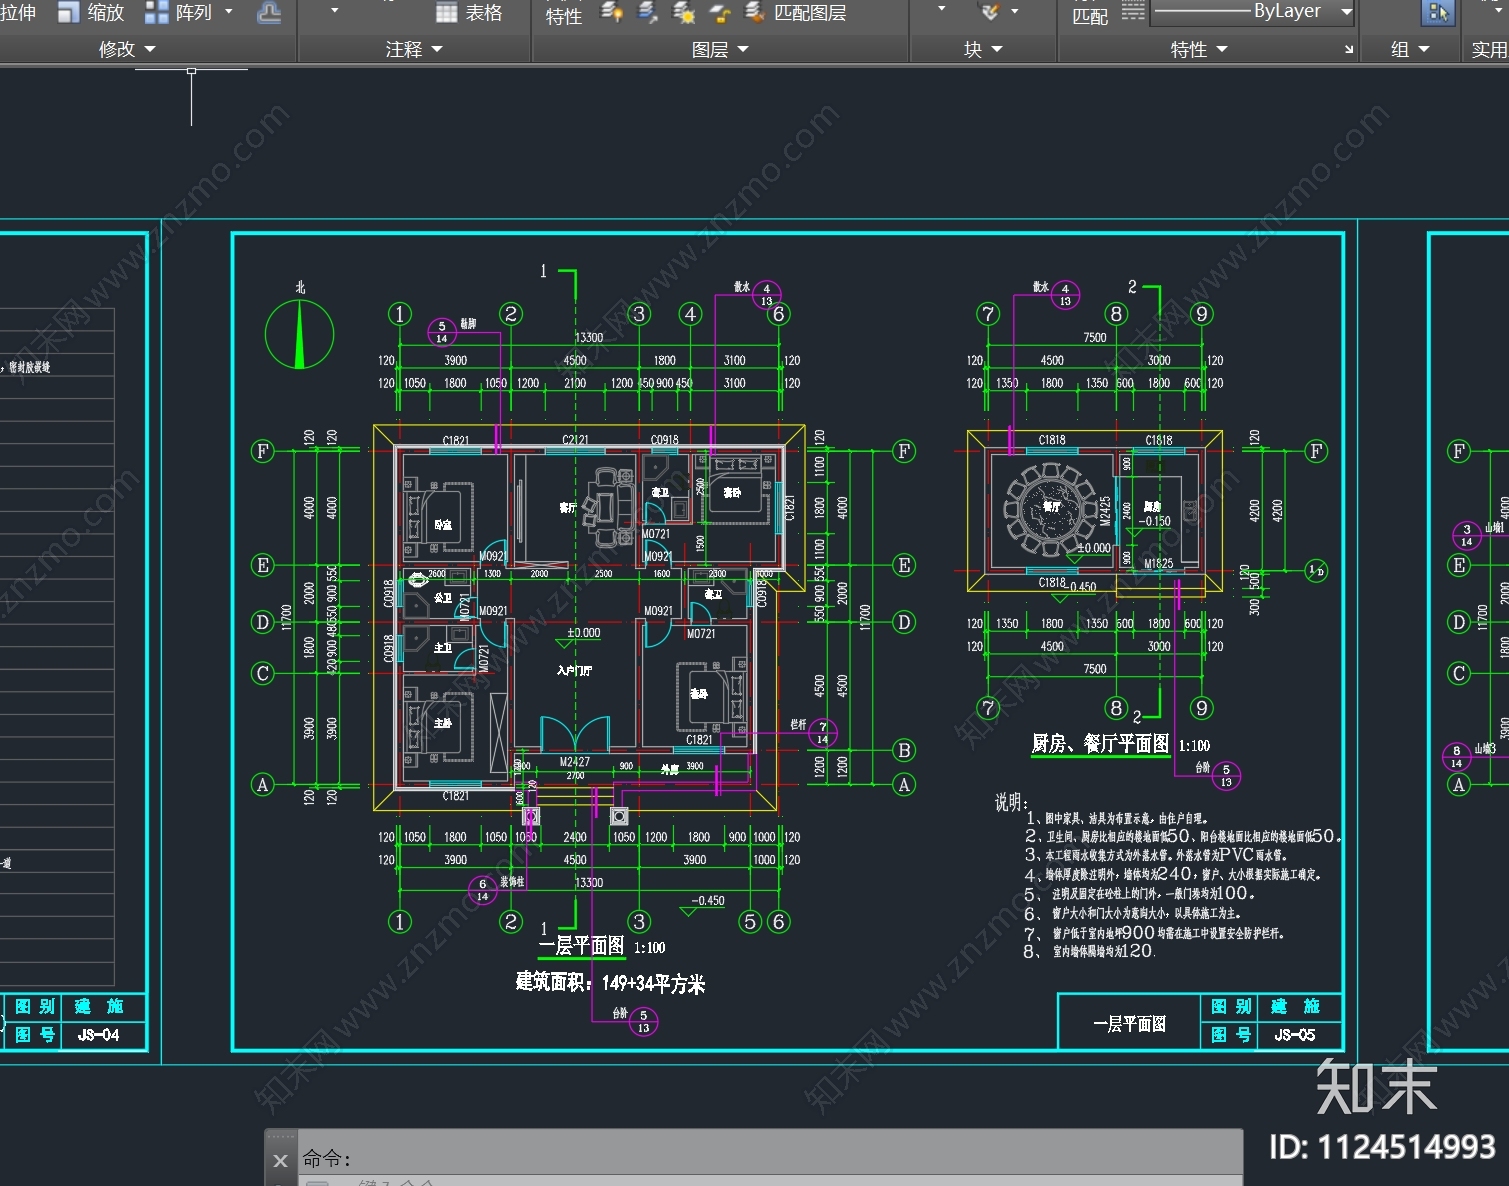The height and width of the screenshot is (1186, 1509).
Task: Click note 7 about 900 guard railings
Action: [1154, 933]
